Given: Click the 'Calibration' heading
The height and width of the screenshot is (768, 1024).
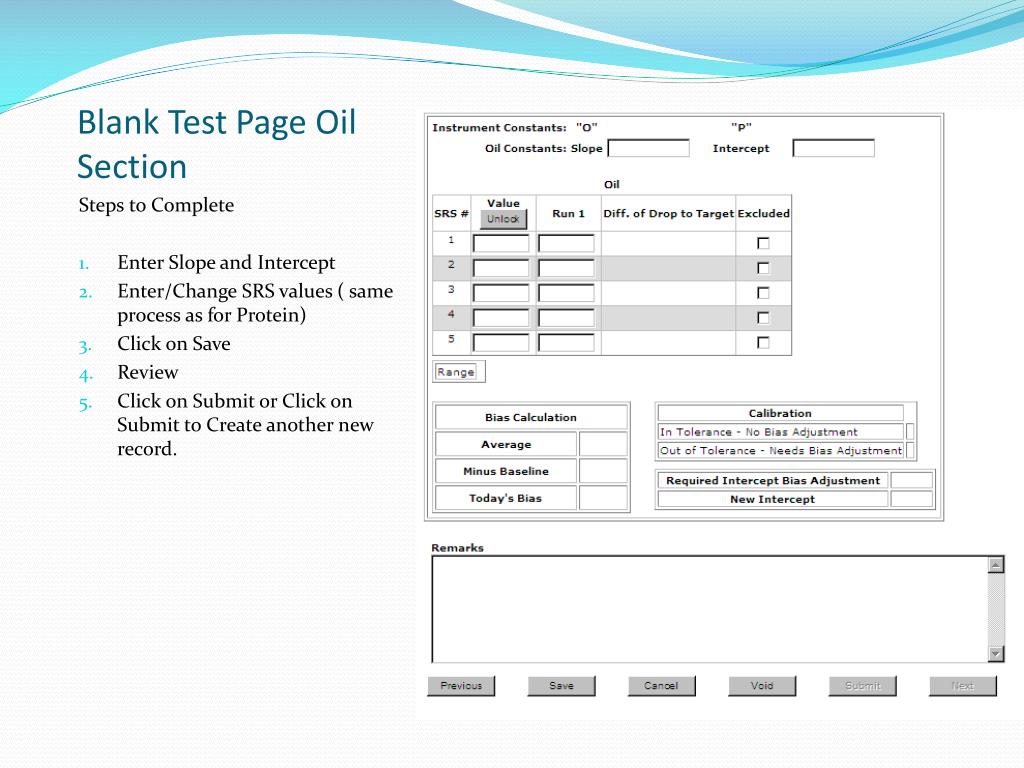Looking at the screenshot, I should [780, 413].
